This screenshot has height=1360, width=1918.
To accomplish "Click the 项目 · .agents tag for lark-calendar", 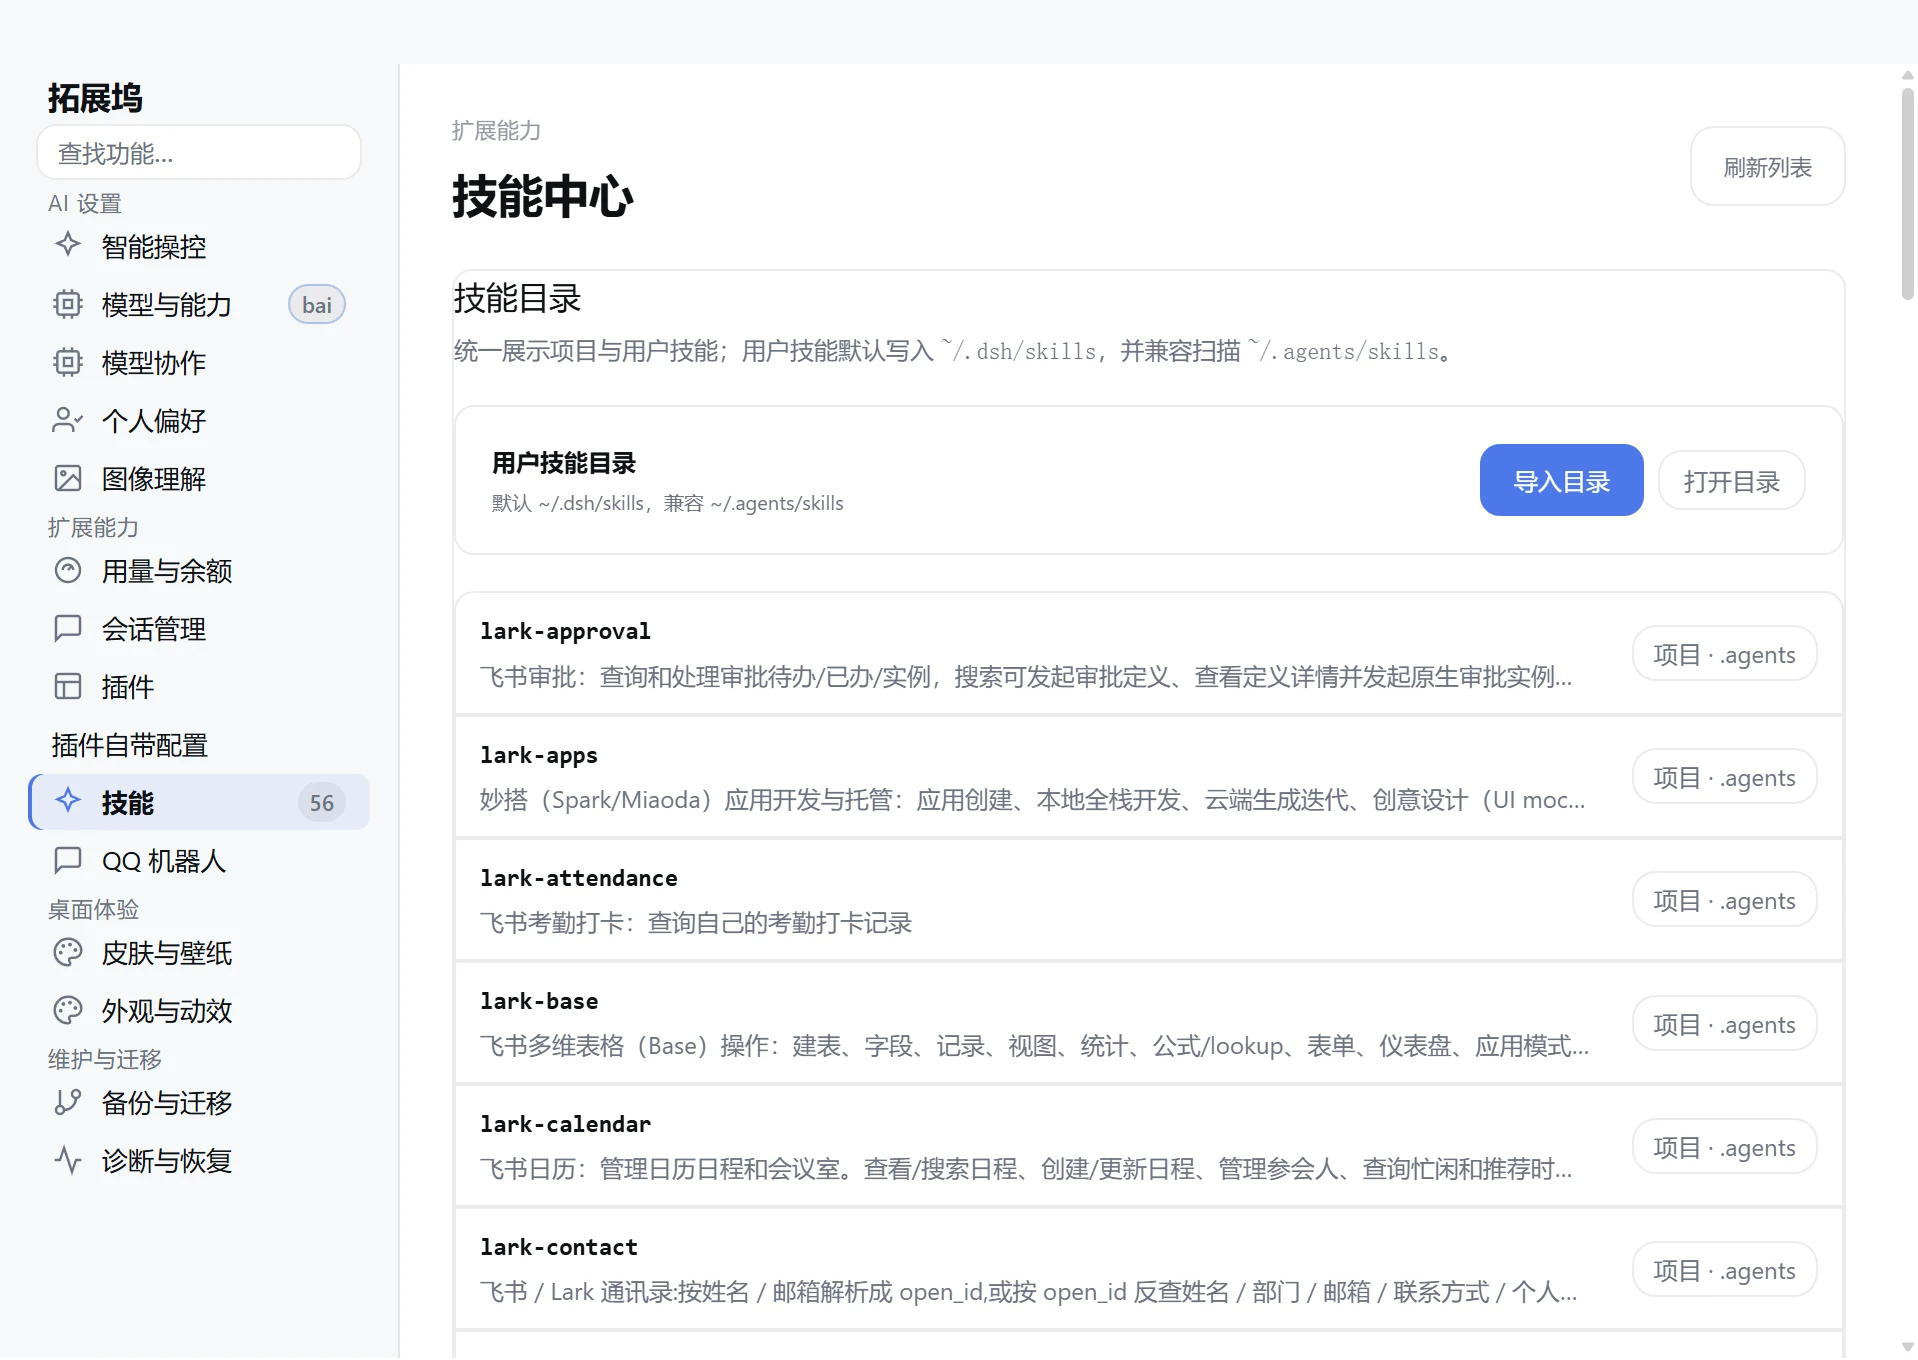I will click(x=1724, y=1147).
